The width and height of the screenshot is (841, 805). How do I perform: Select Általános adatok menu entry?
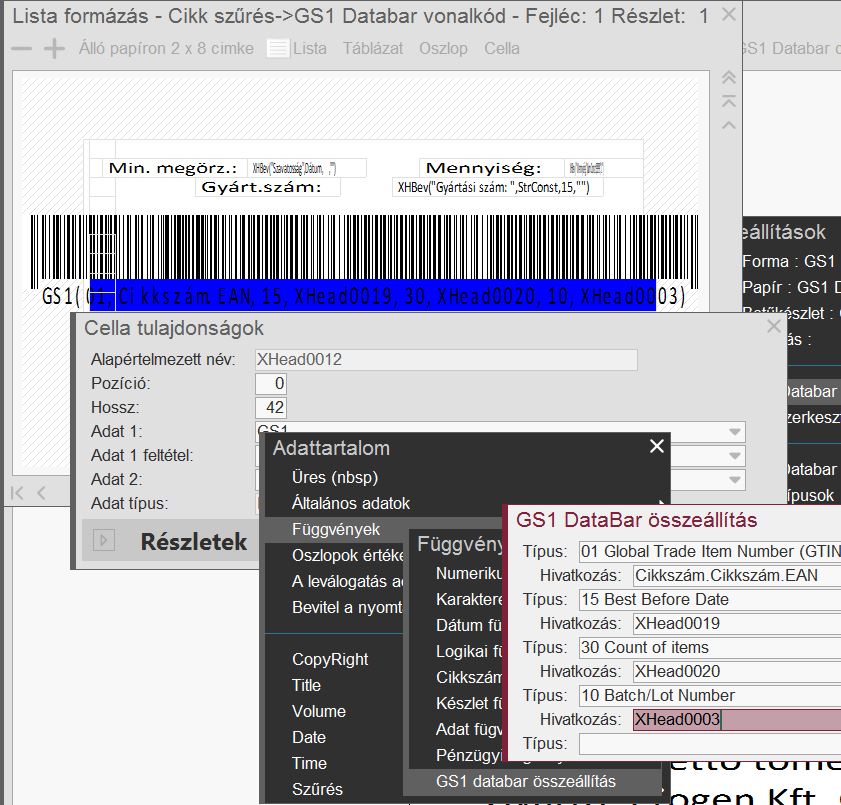pos(351,503)
